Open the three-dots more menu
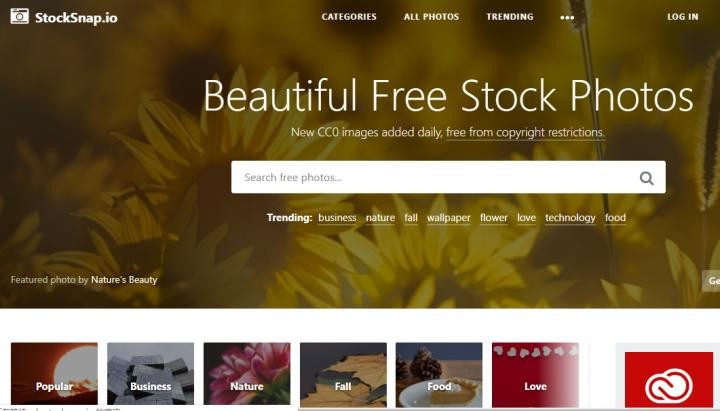720x411 pixels. (x=567, y=17)
